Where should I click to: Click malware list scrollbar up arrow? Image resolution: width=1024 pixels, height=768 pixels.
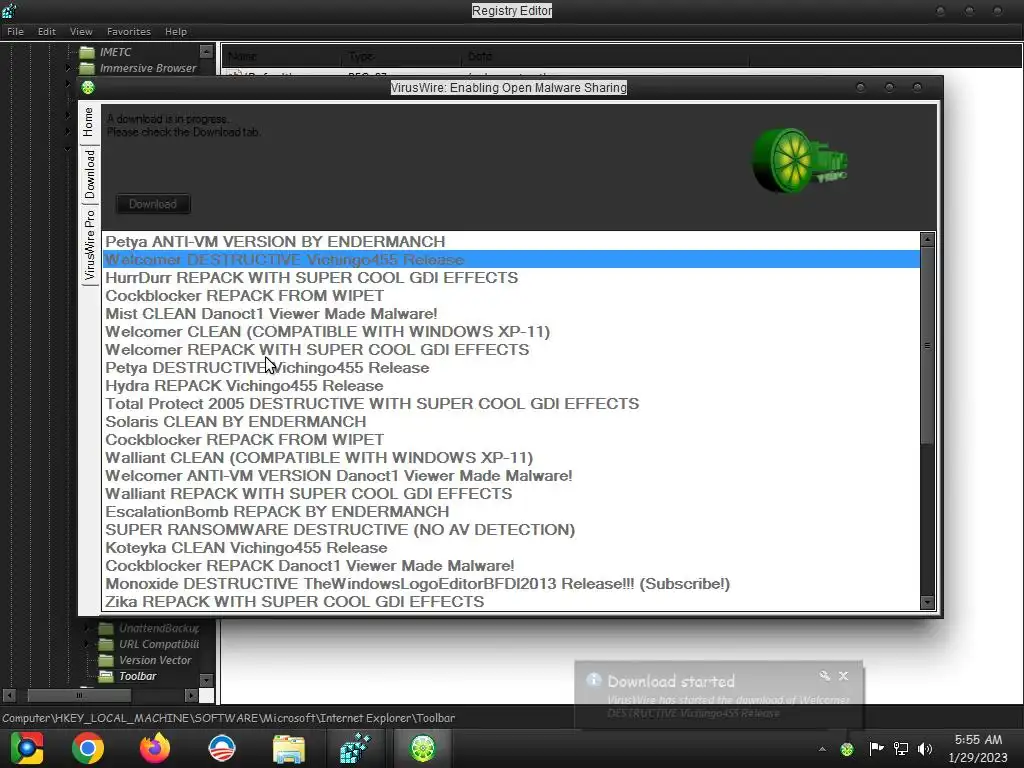(x=927, y=240)
